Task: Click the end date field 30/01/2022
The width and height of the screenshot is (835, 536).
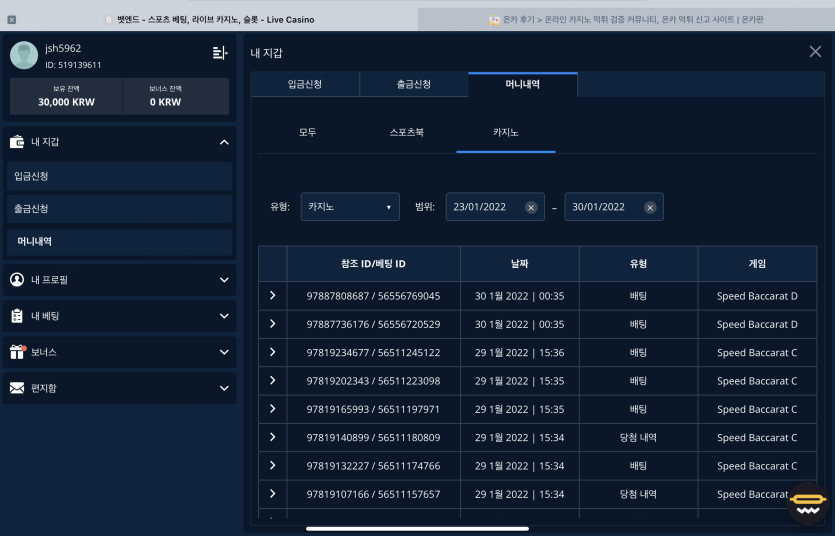Action: click(x=613, y=207)
